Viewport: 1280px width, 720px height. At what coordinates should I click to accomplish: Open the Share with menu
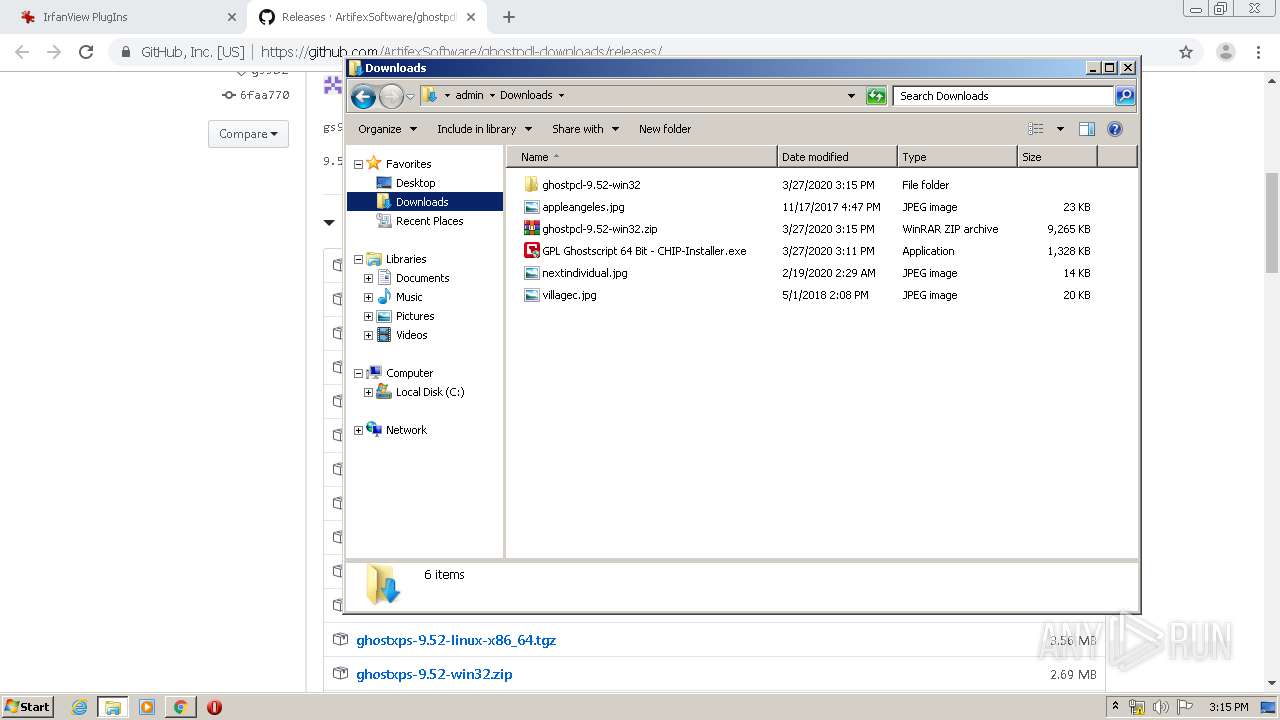tap(585, 129)
